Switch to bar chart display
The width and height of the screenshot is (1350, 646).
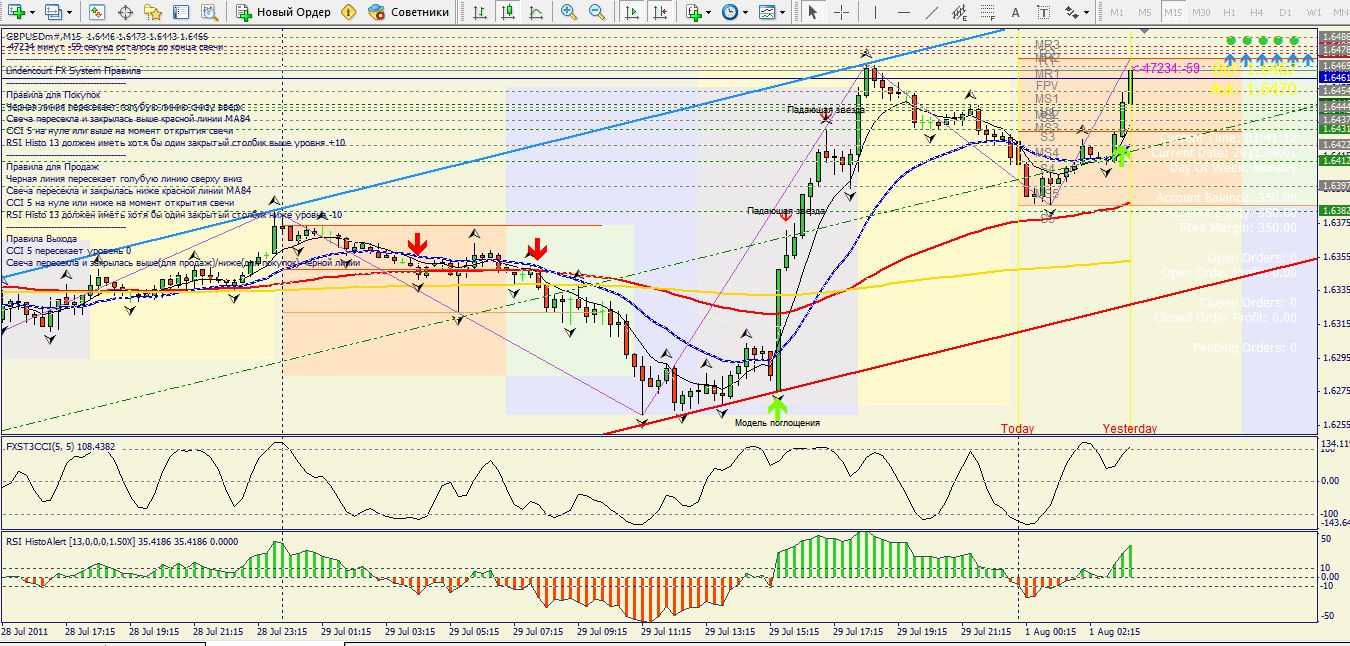480,12
